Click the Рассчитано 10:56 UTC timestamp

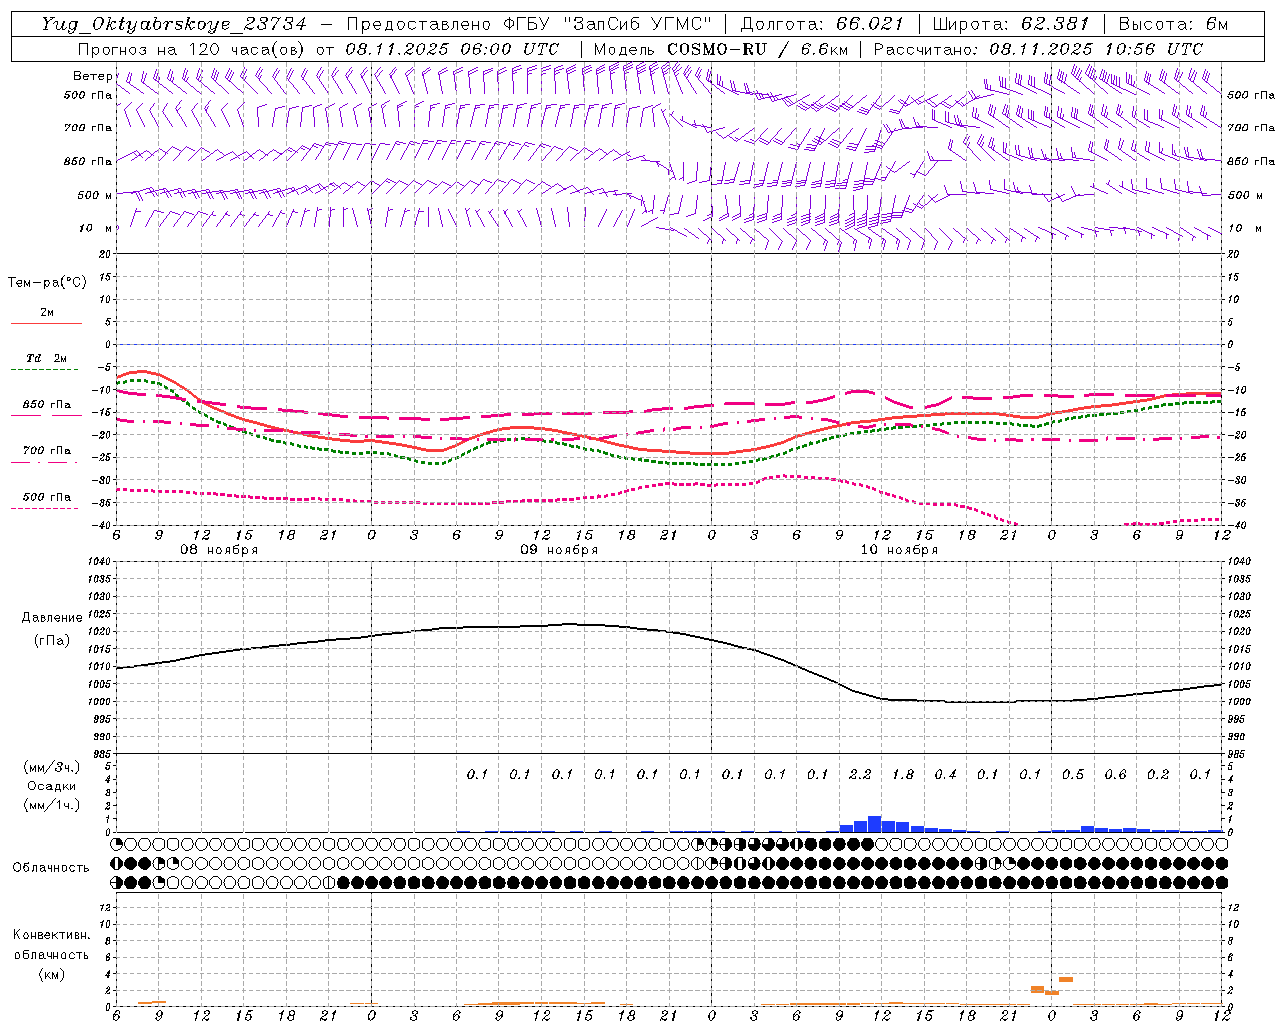click(x=1038, y=49)
